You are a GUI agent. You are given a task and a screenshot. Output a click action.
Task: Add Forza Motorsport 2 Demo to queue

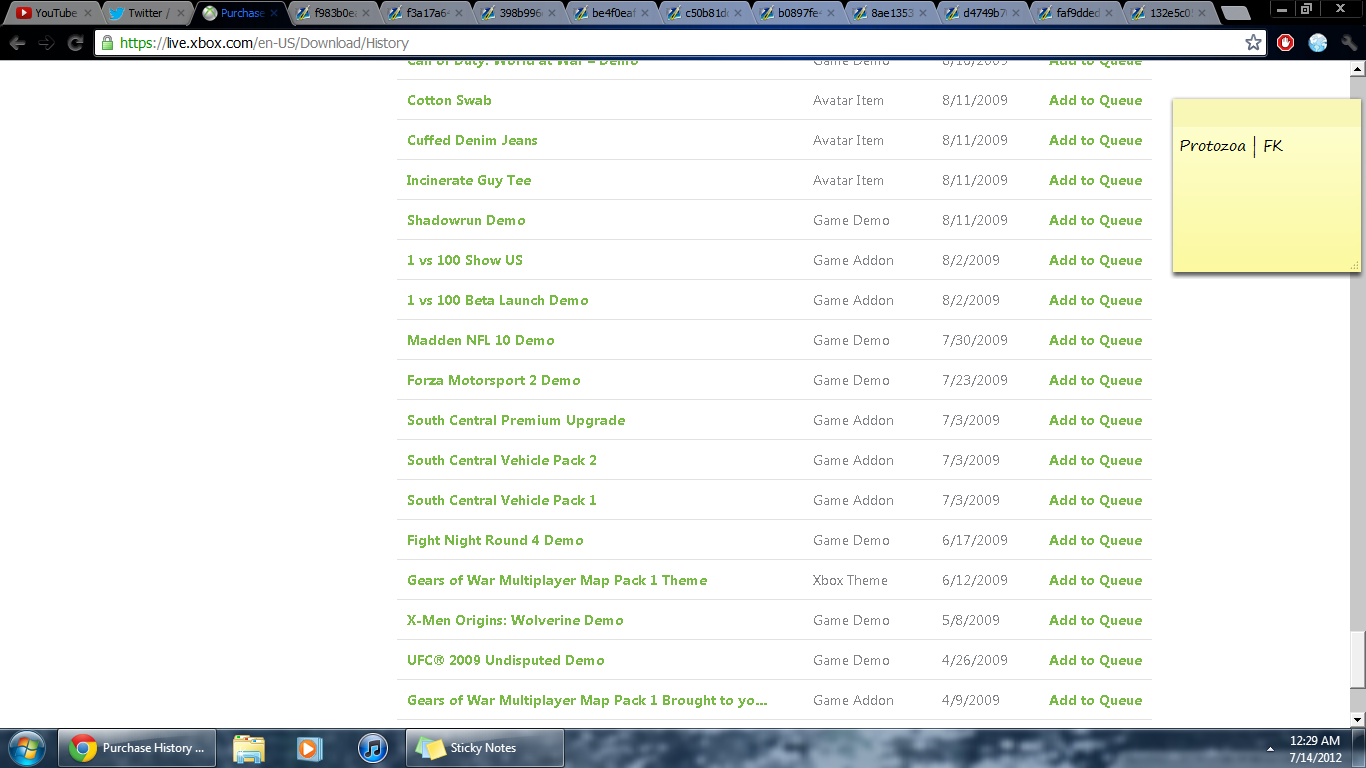pos(1095,380)
